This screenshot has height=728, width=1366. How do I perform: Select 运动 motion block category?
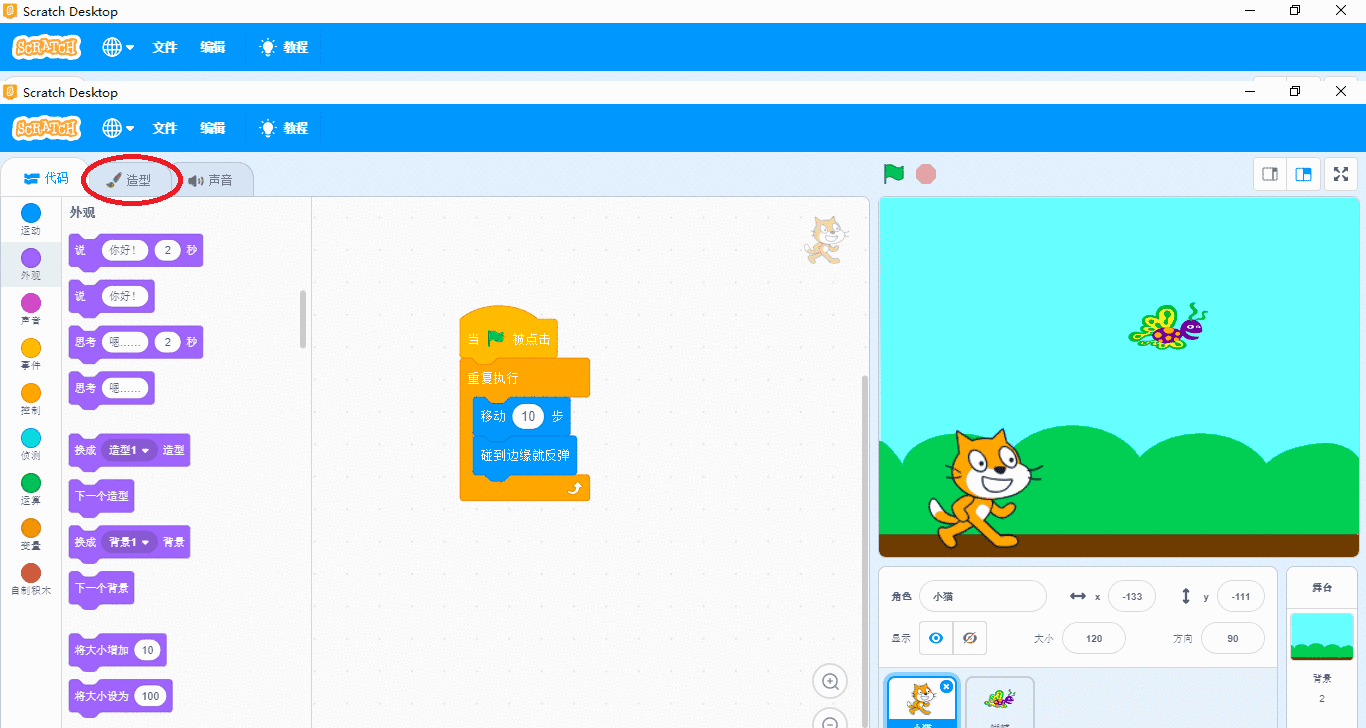(x=31, y=219)
